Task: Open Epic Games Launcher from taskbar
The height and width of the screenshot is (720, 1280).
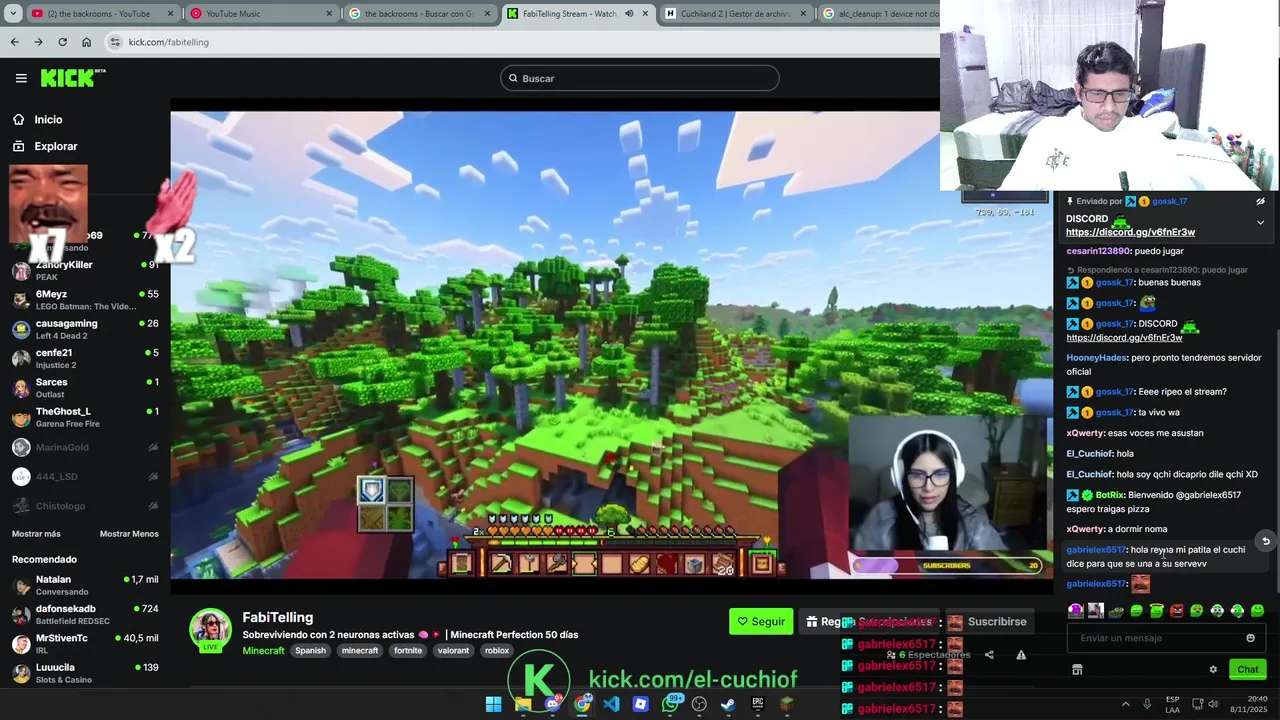Action: [x=758, y=704]
